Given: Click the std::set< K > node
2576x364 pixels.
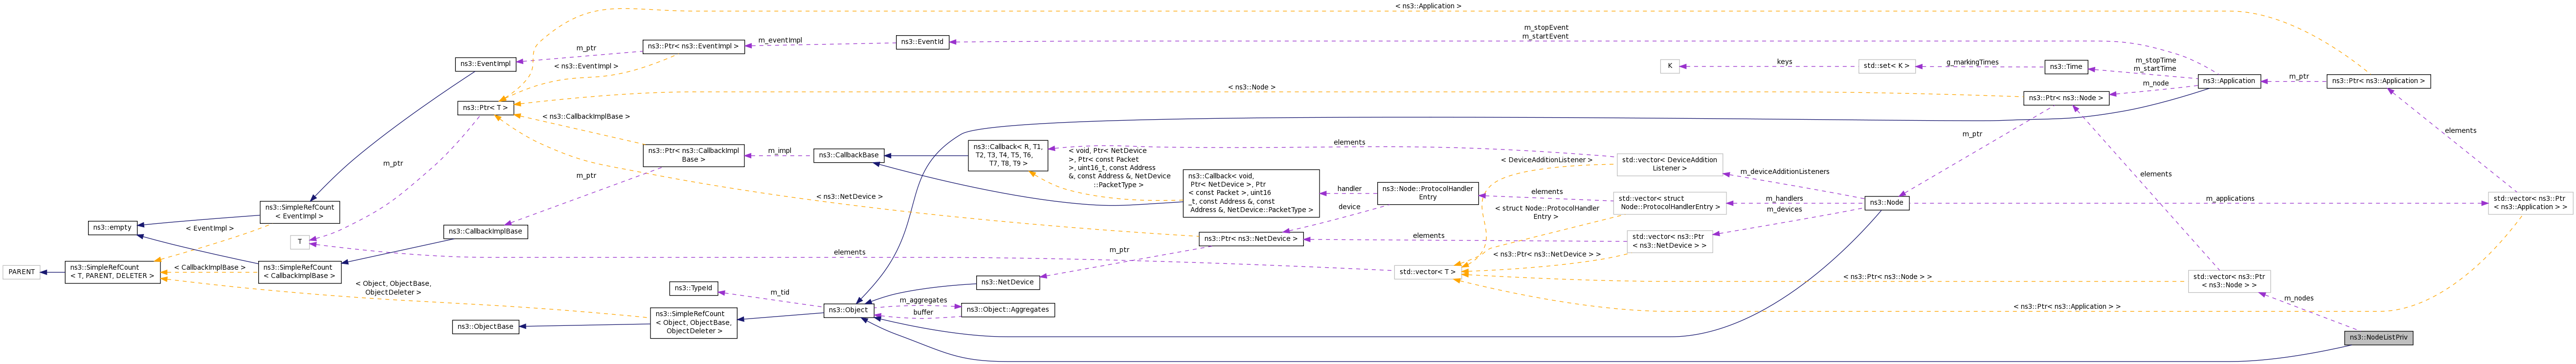Looking at the screenshot, I should 1887,66.
